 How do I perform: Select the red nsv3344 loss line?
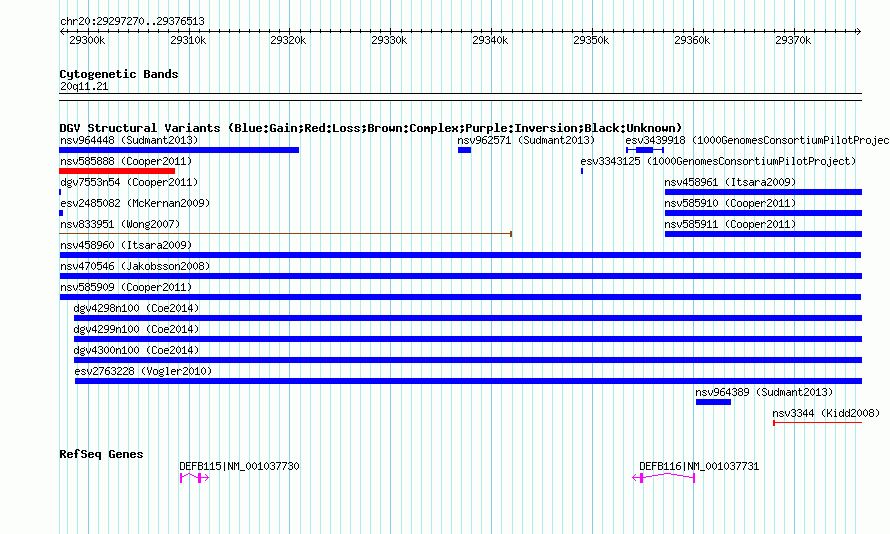(817, 423)
